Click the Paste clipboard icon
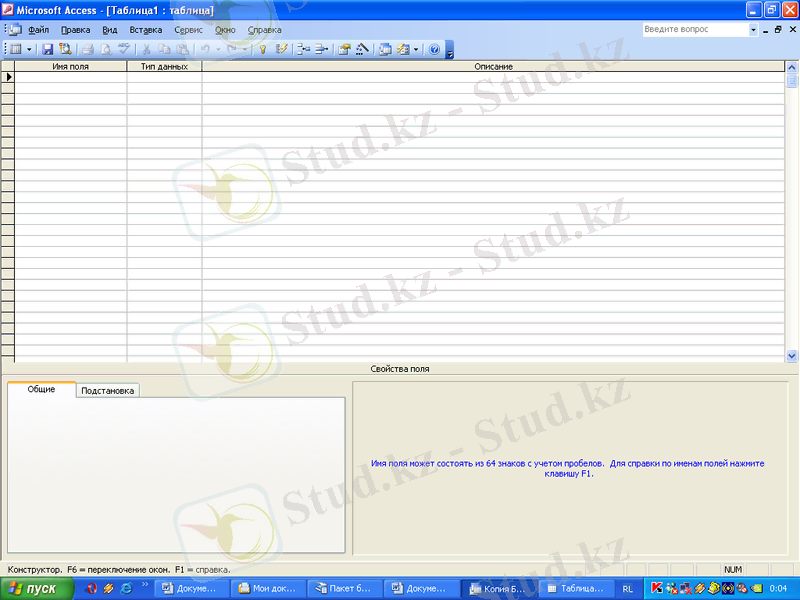The image size is (800, 600). [x=182, y=49]
